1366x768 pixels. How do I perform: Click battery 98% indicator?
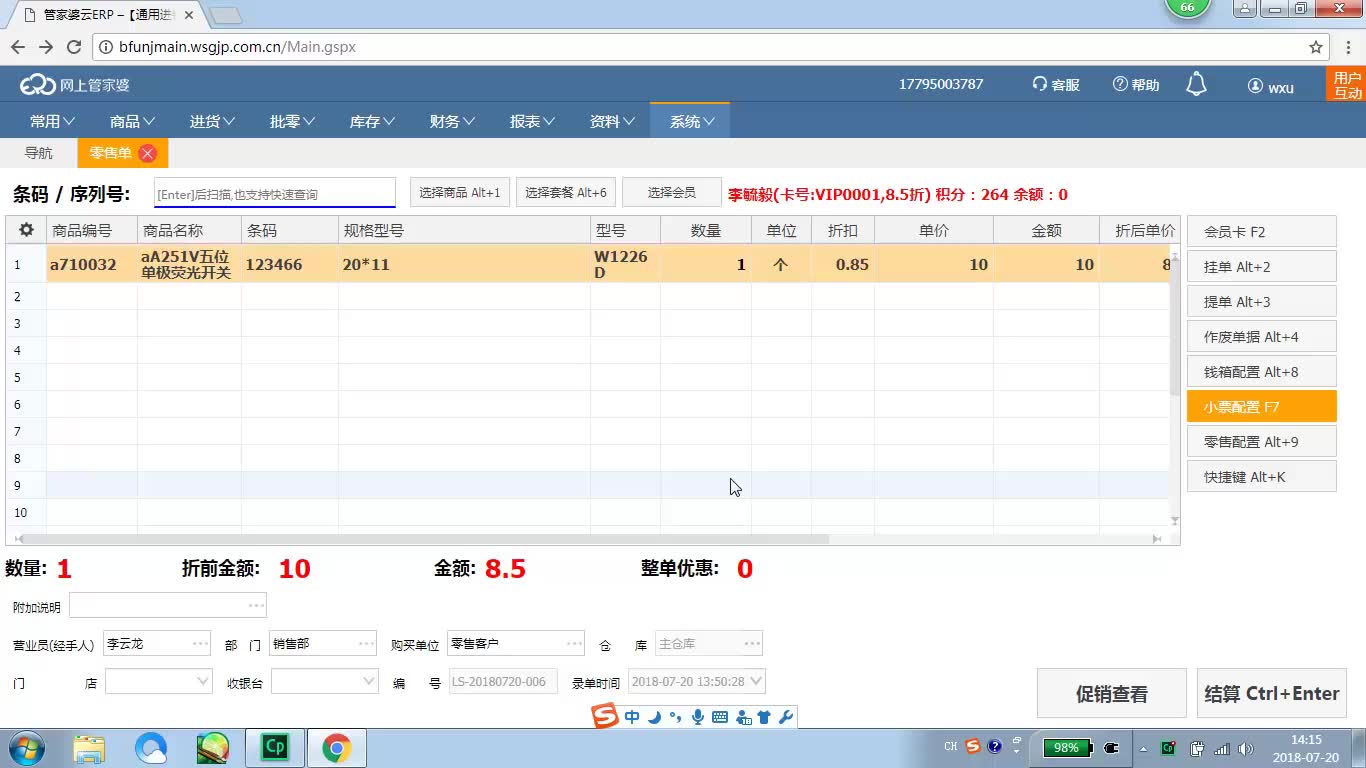tap(1067, 748)
